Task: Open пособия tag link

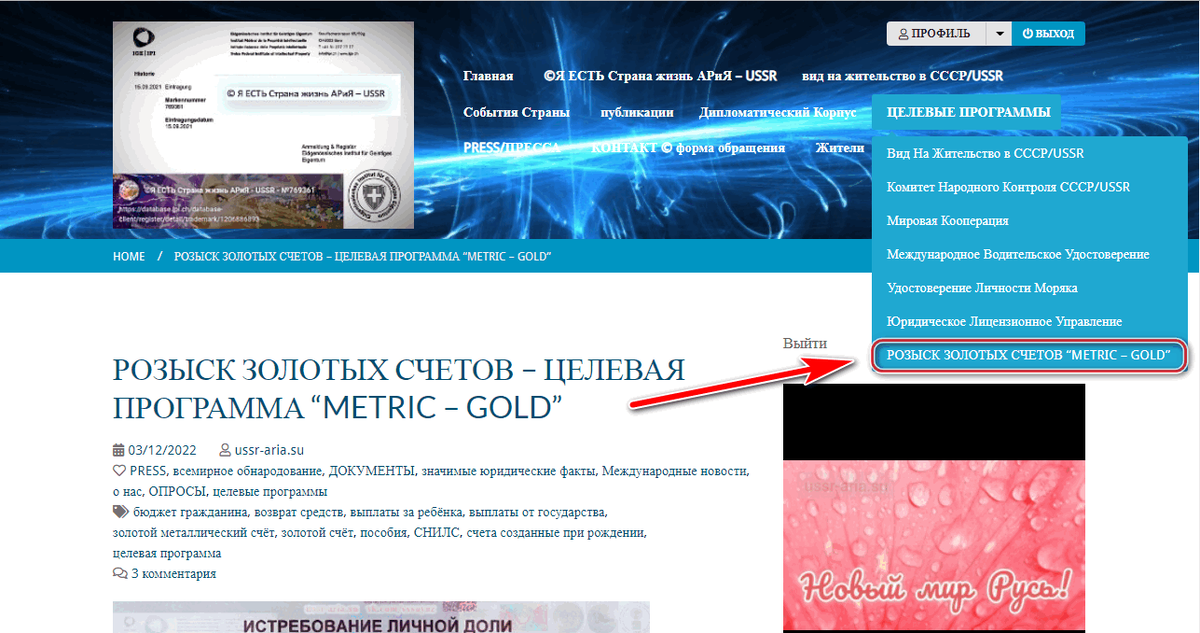Action: pos(384,533)
